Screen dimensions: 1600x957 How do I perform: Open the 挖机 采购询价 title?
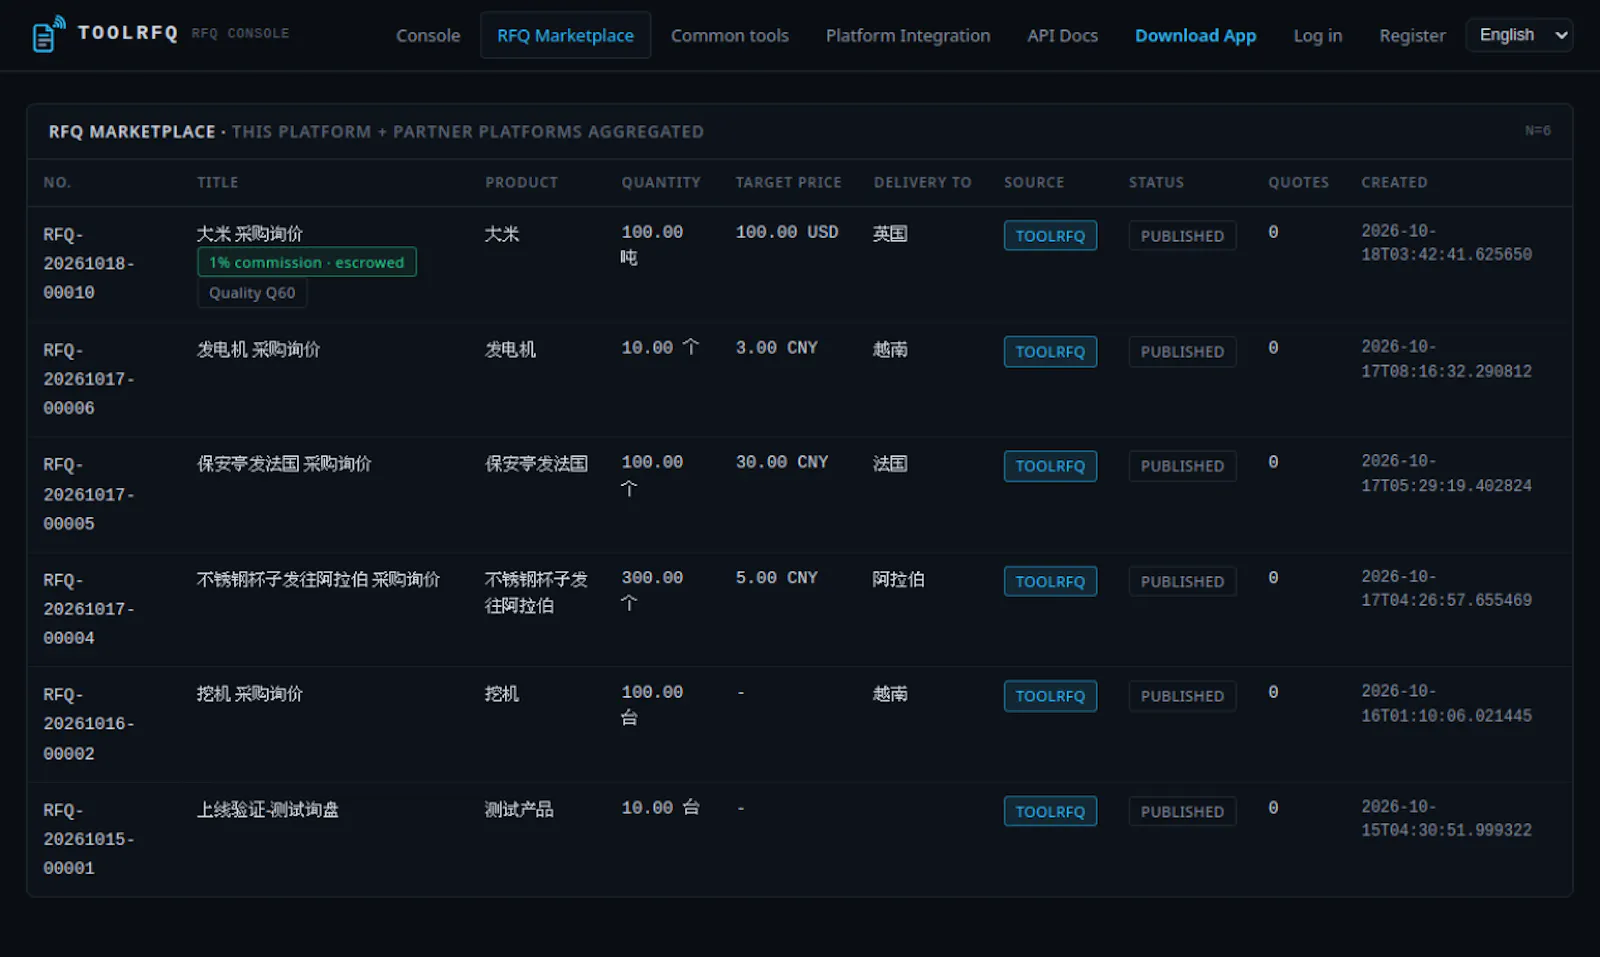click(x=250, y=694)
